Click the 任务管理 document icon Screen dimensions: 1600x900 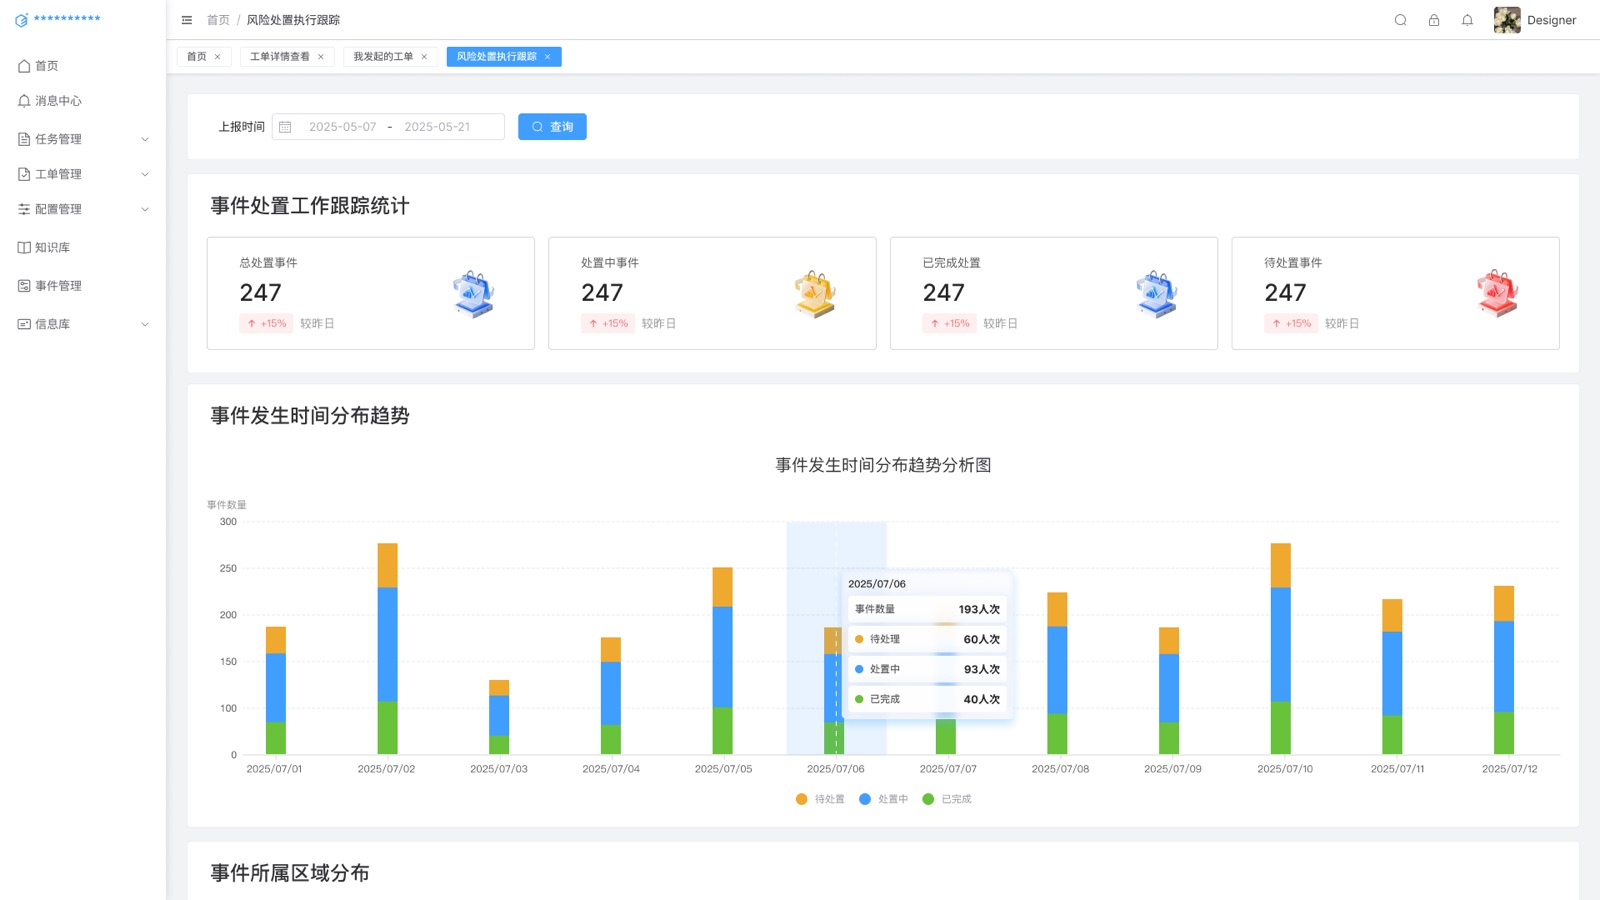pos(24,139)
